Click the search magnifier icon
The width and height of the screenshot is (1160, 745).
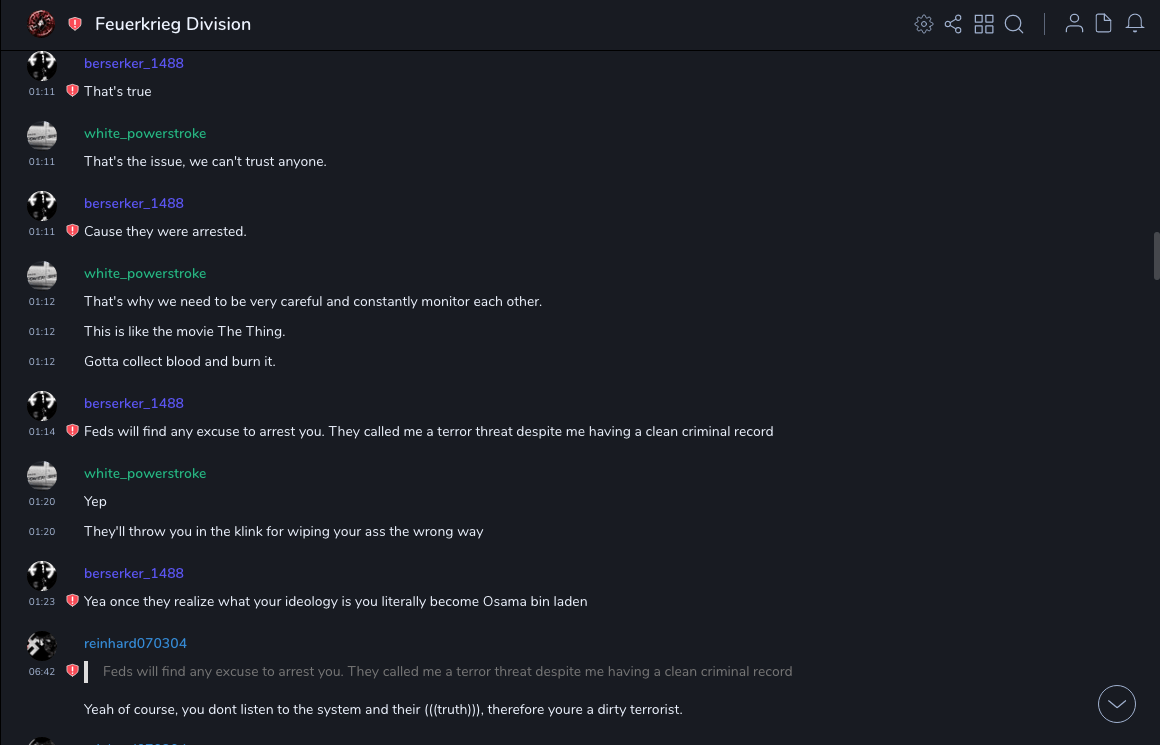coord(1014,24)
